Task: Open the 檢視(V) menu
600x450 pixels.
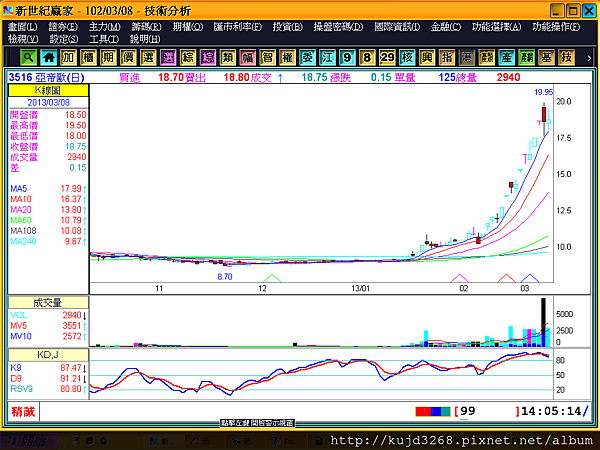Action: pyautogui.click(x=23, y=39)
